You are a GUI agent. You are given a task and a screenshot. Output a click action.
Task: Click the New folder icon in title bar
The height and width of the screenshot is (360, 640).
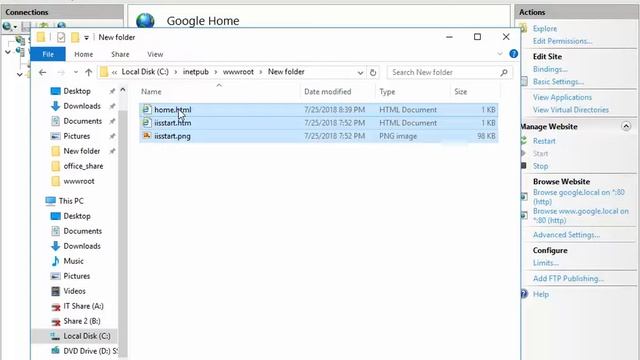75,38
